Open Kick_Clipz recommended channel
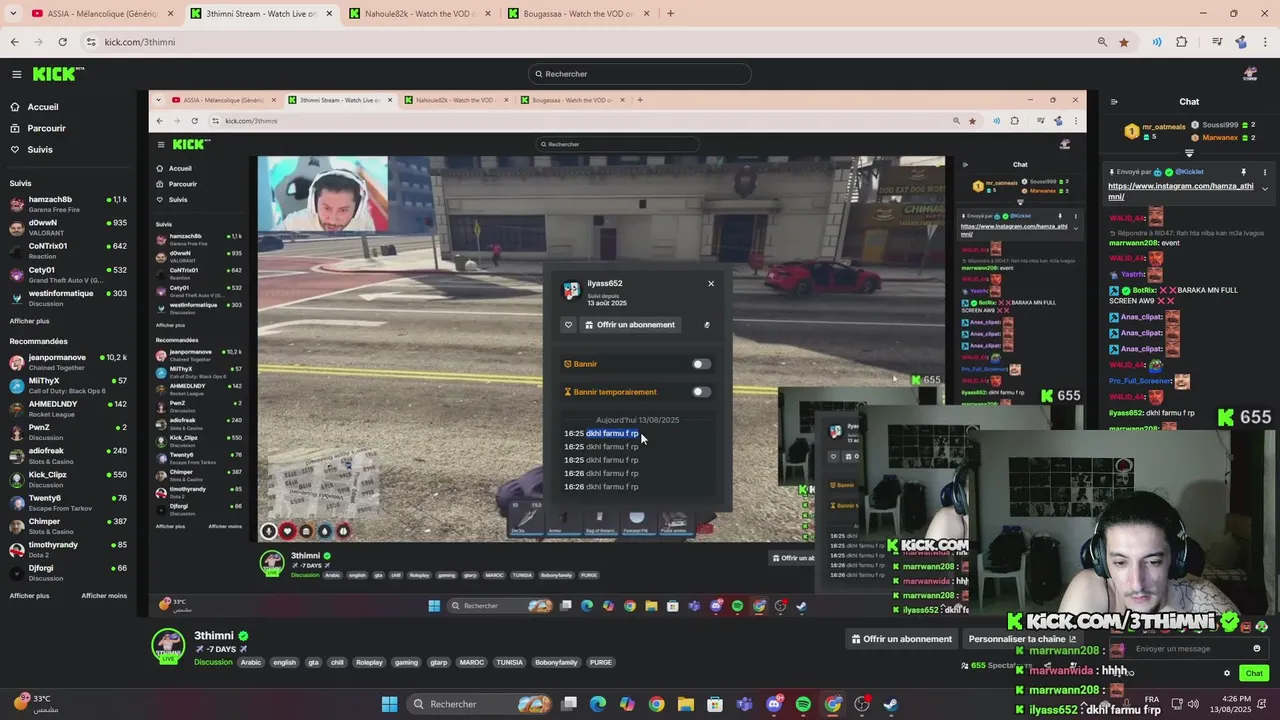Screen dimensions: 1280x720 coord(68,479)
